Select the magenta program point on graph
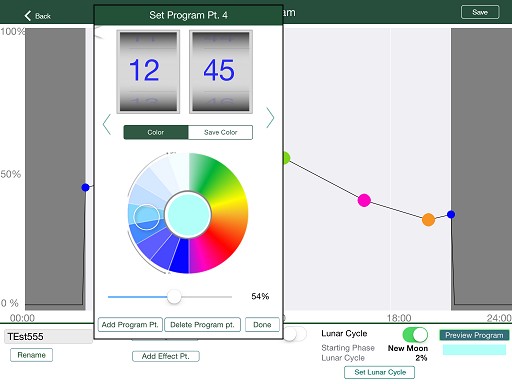 [364, 200]
